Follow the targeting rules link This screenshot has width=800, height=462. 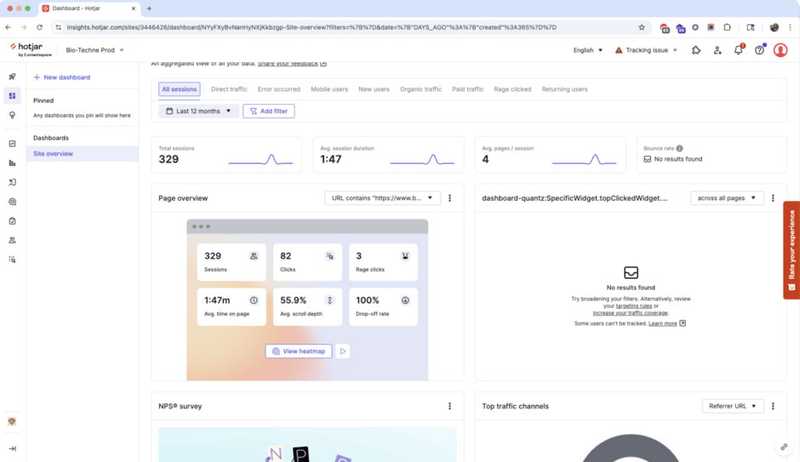[634, 306]
